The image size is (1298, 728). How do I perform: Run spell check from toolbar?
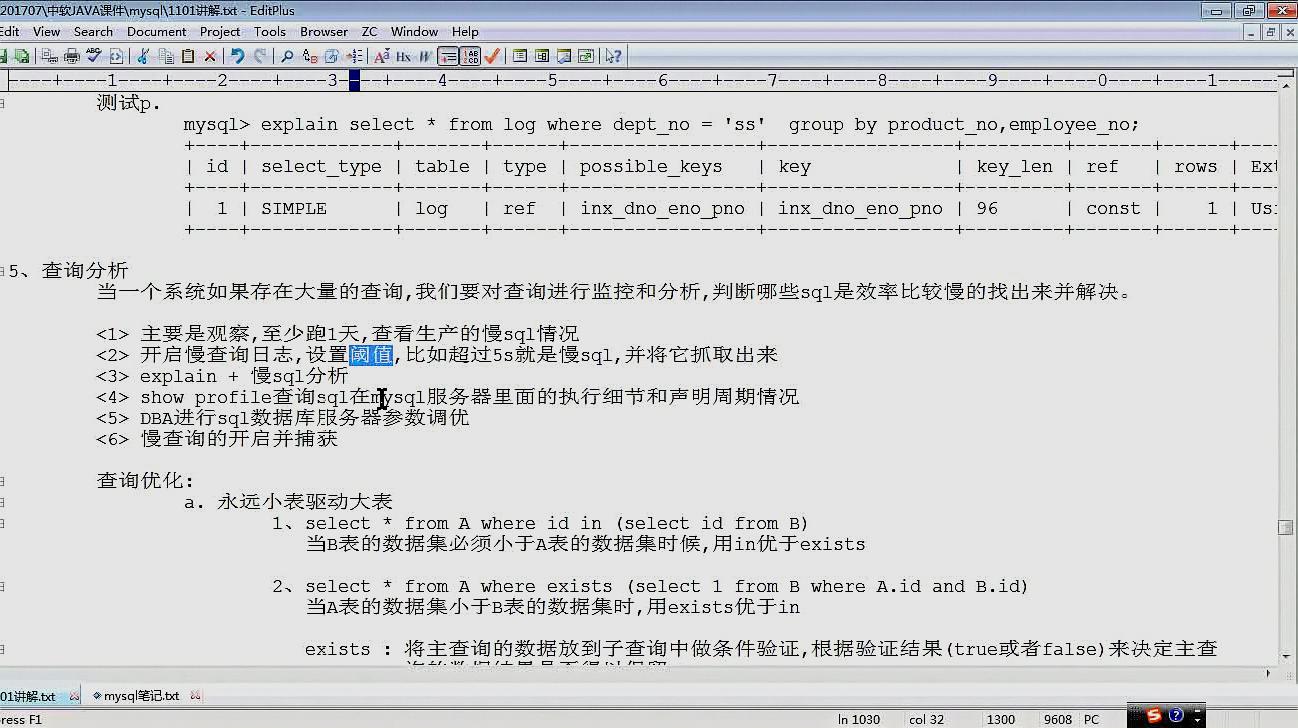pos(92,57)
